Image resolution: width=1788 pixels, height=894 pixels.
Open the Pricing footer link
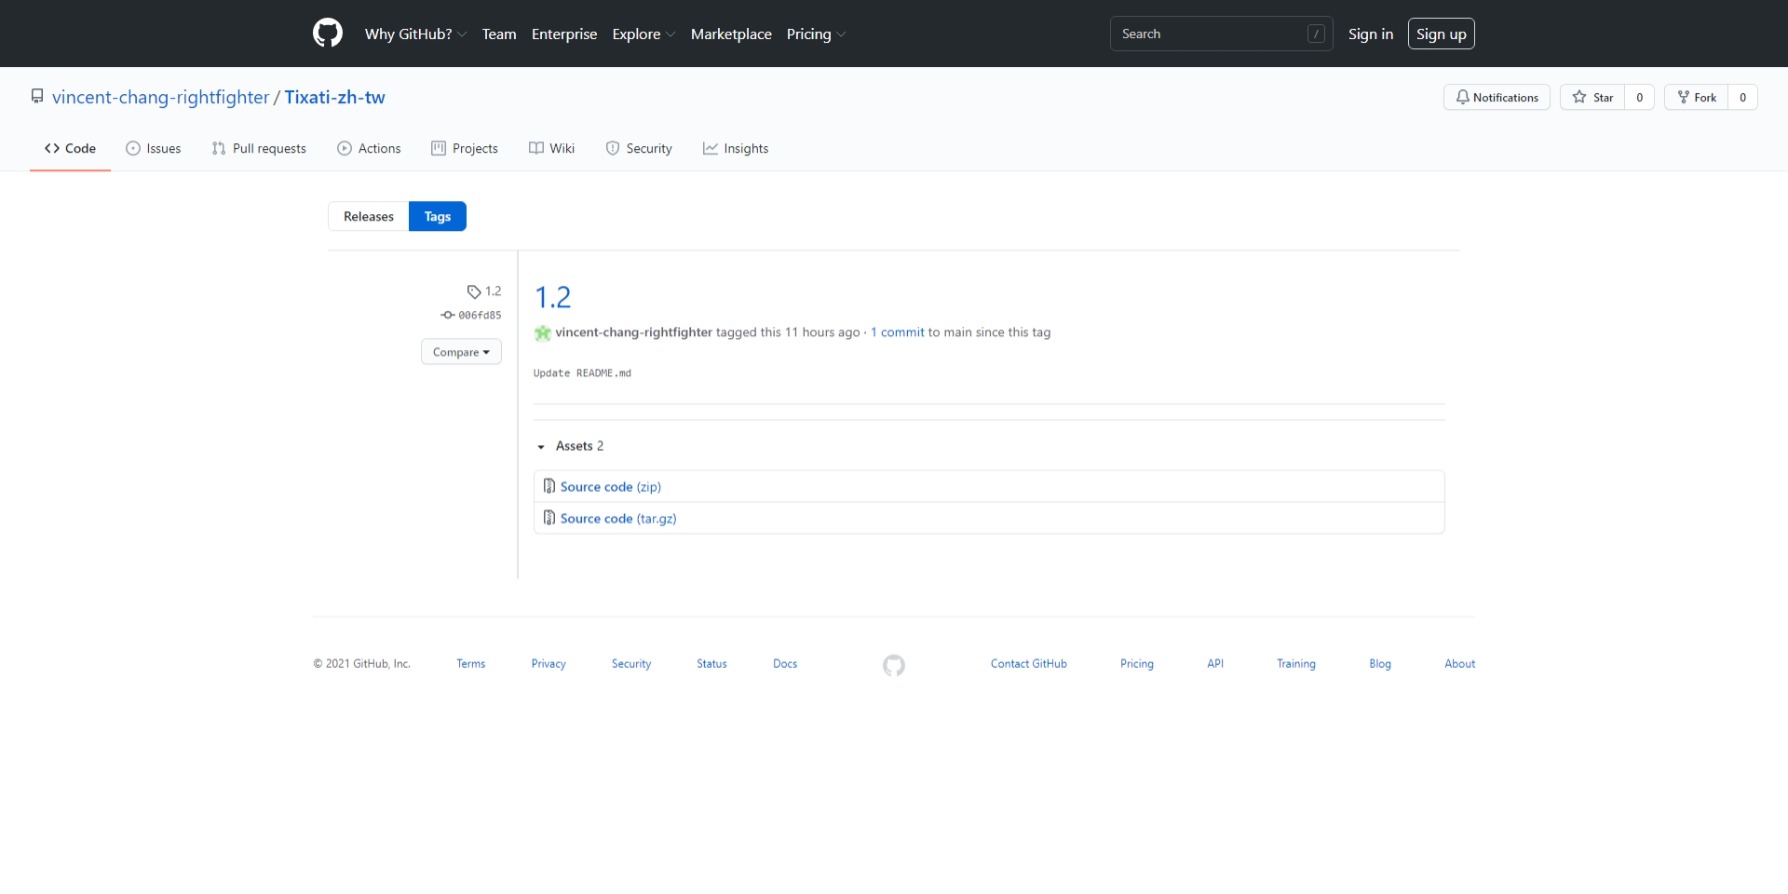[1136, 664]
